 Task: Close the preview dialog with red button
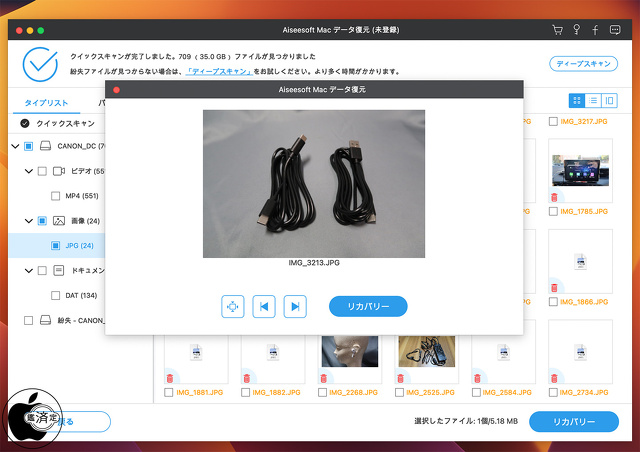(x=116, y=90)
